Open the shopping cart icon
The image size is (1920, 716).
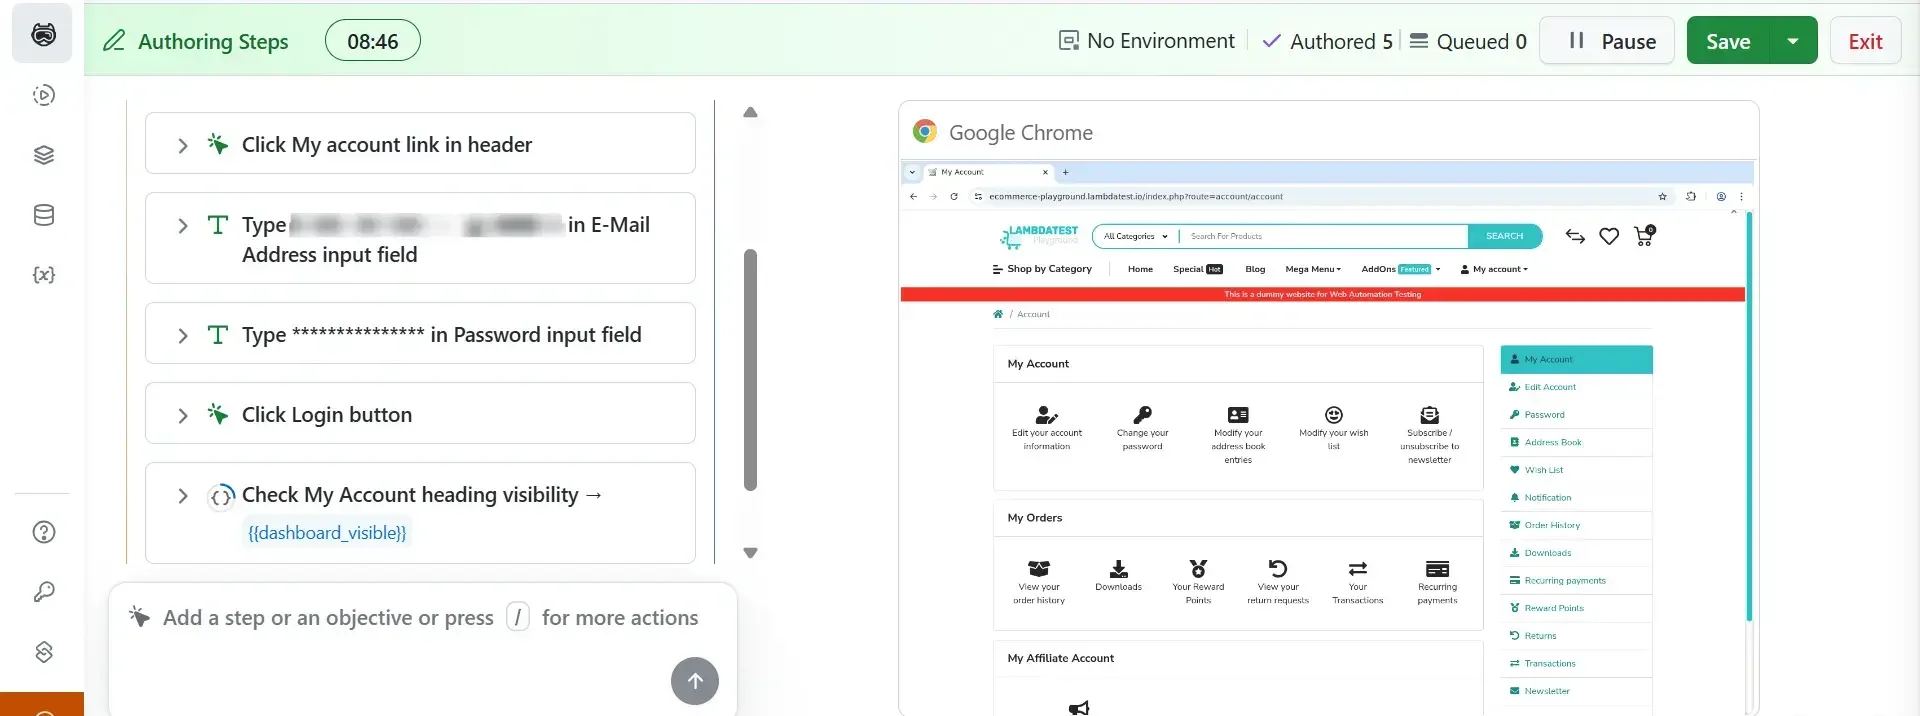point(1644,236)
